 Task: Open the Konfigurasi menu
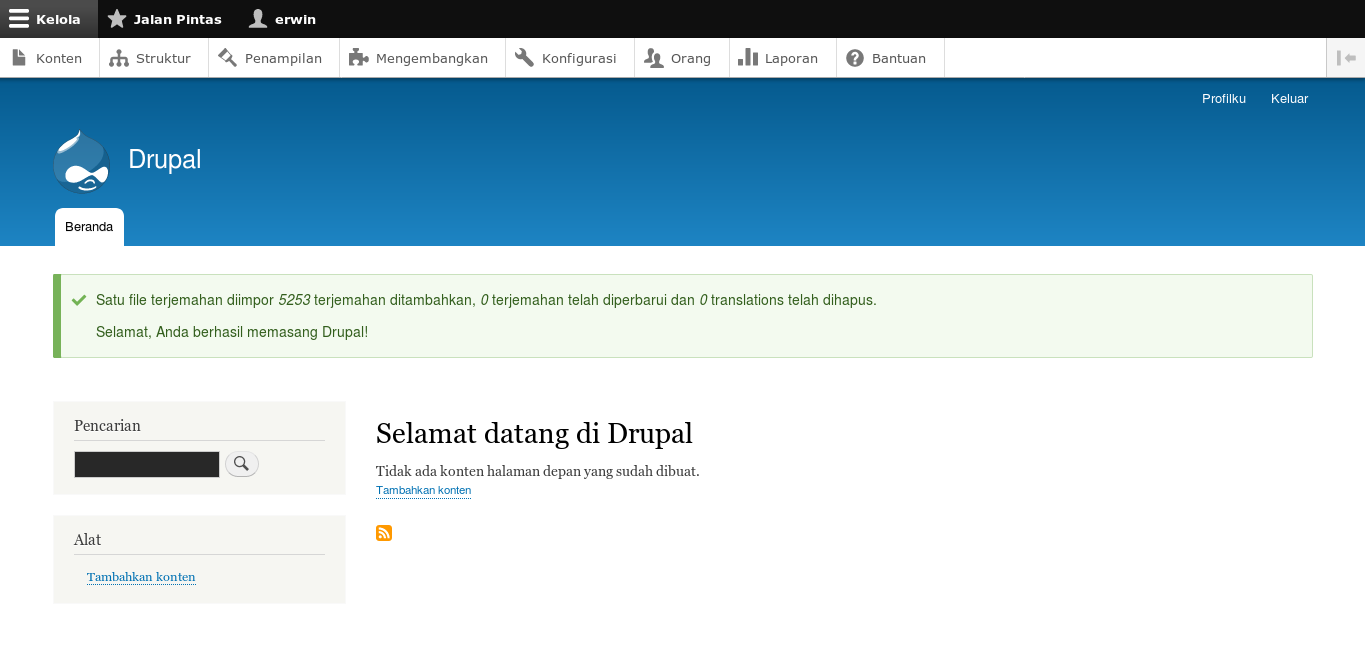[x=570, y=58]
